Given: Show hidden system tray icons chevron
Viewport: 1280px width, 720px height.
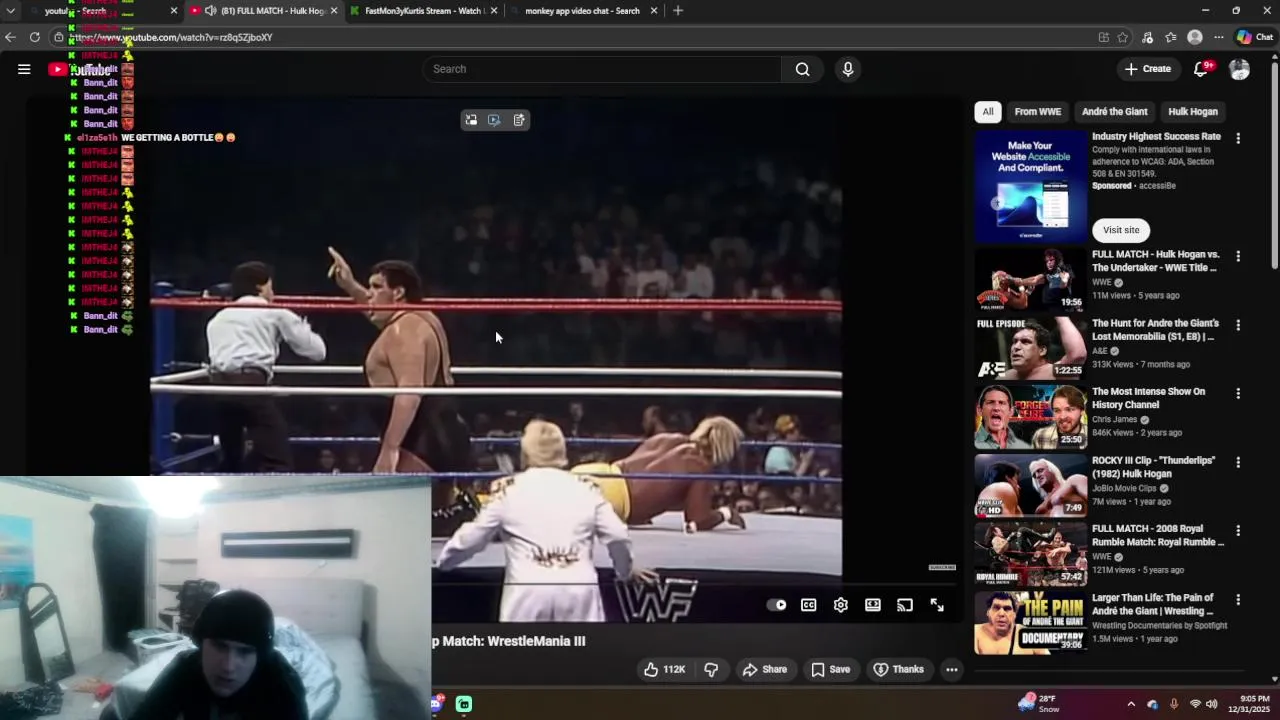Looking at the screenshot, I should point(1131,704).
